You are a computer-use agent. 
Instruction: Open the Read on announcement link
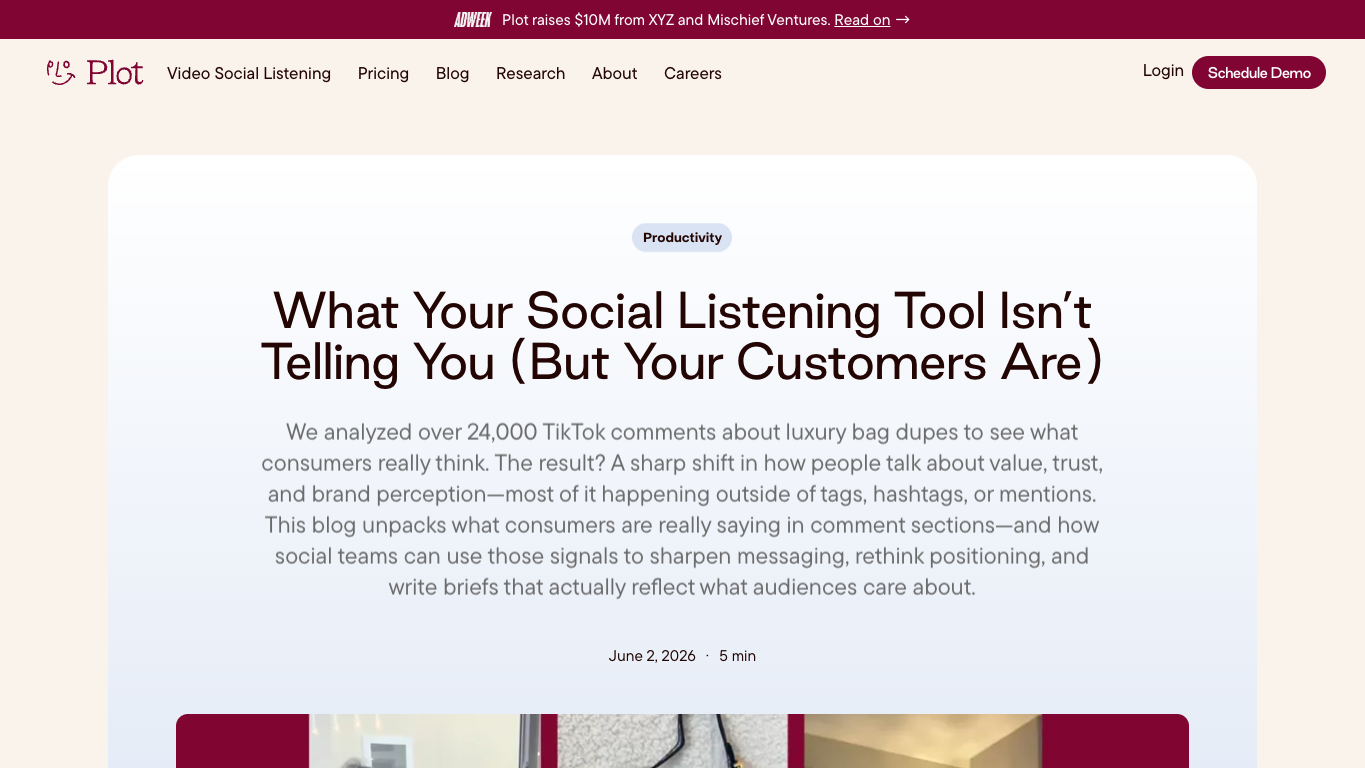(862, 20)
